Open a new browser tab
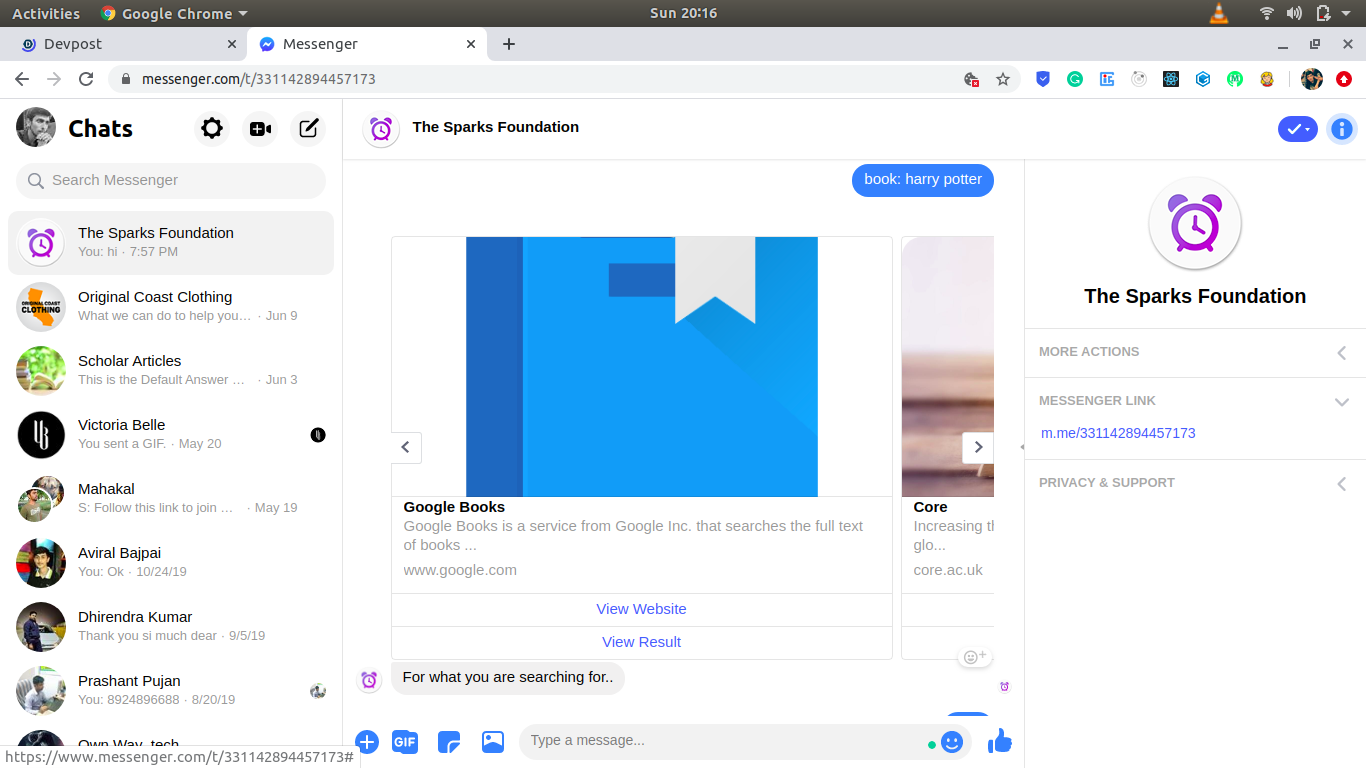Screen dimensions: 1366x768 [509, 44]
